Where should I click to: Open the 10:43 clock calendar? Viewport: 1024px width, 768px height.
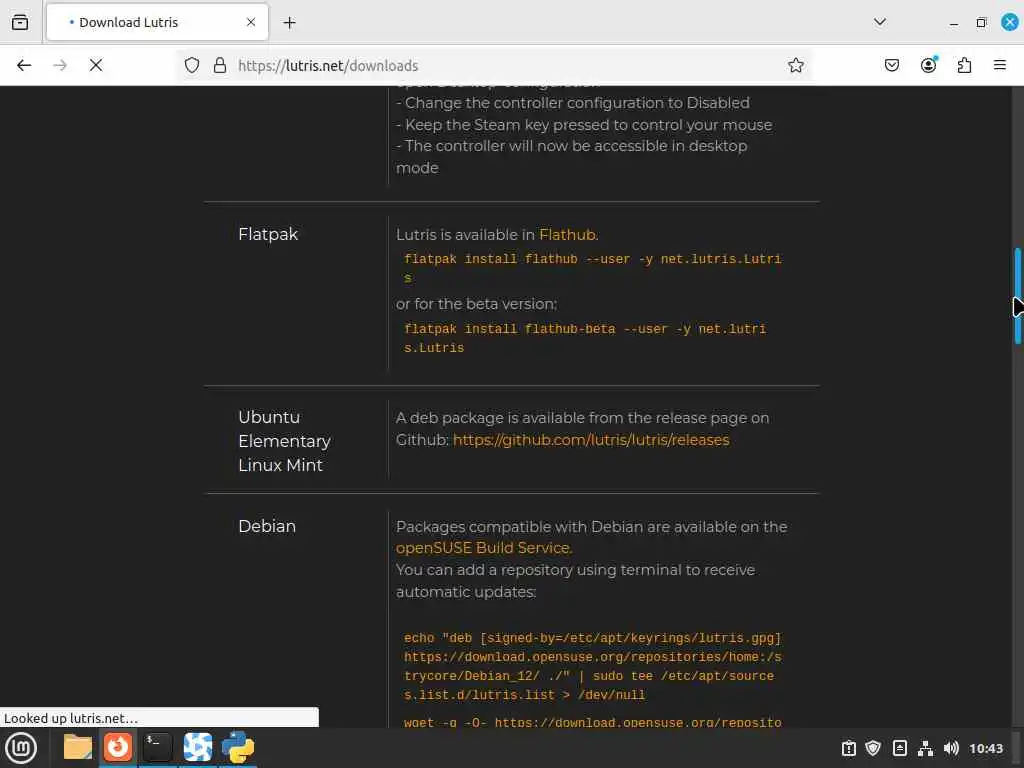[985, 748]
